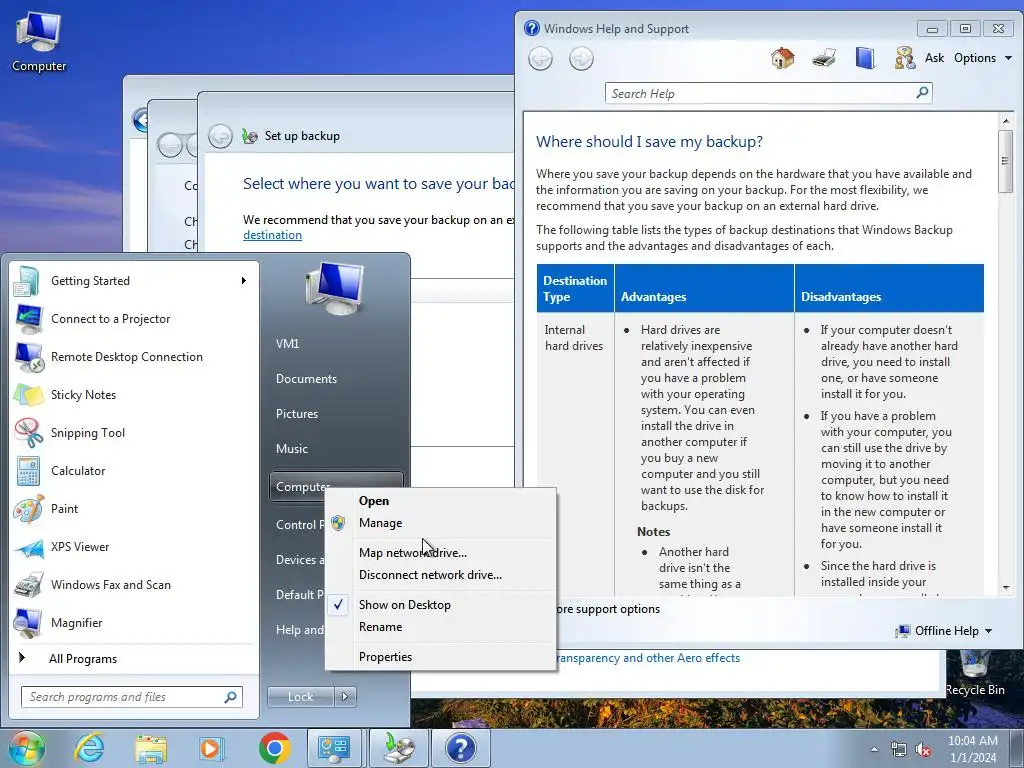
Task: Launch Magnifier from Start menu
Action: point(134,622)
